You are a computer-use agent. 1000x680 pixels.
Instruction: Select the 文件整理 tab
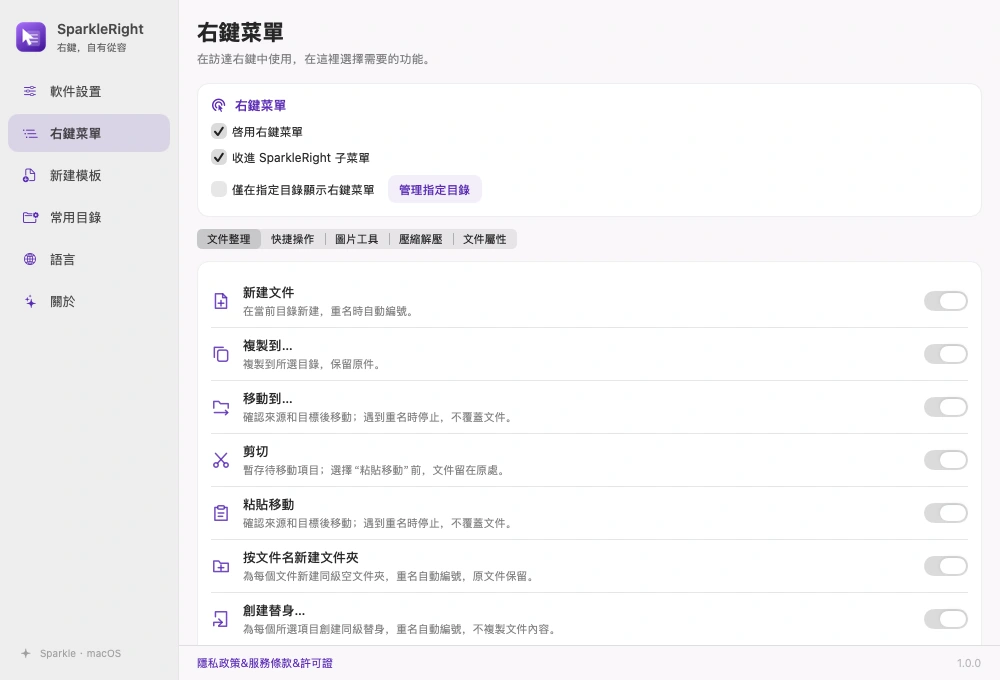tap(228, 239)
